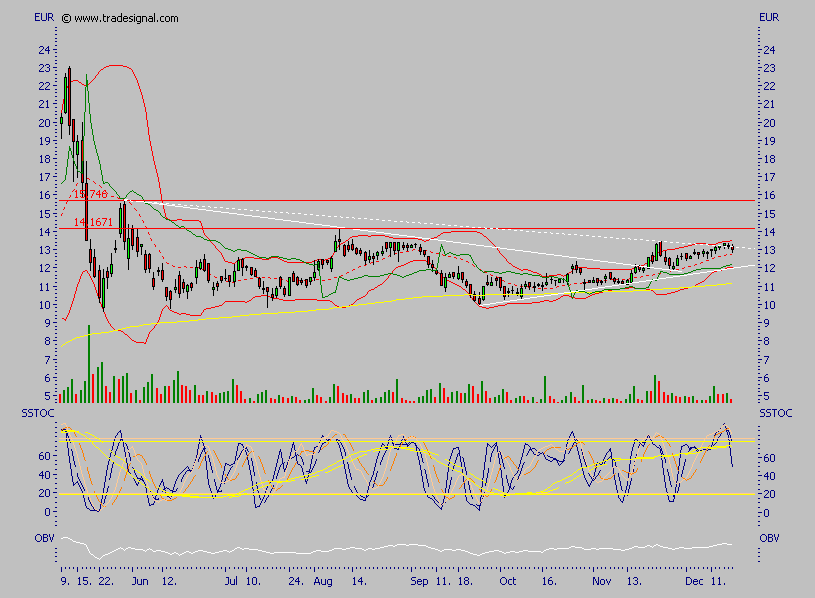Click the tallest green volume bar
This screenshot has width=815, height=598.
pos(89,364)
